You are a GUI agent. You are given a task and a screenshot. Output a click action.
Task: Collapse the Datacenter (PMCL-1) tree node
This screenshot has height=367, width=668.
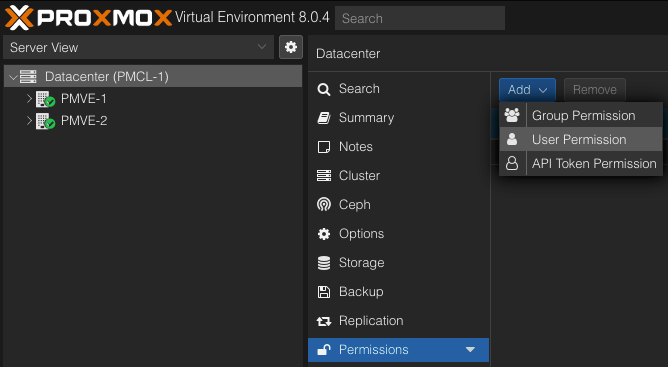(13, 77)
